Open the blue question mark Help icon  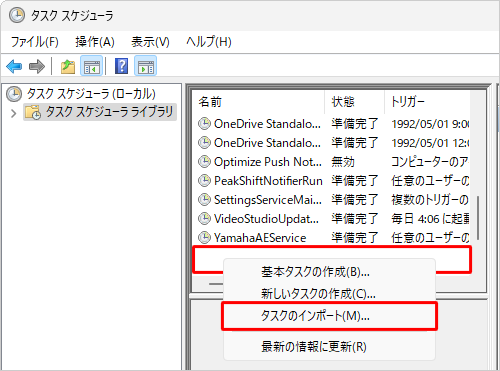pyautogui.click(x=121, y=66)
